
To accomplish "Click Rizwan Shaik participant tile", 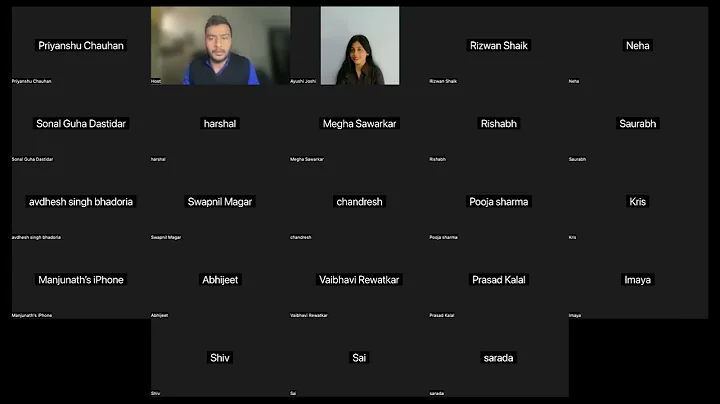I will (x=499, y=45).
